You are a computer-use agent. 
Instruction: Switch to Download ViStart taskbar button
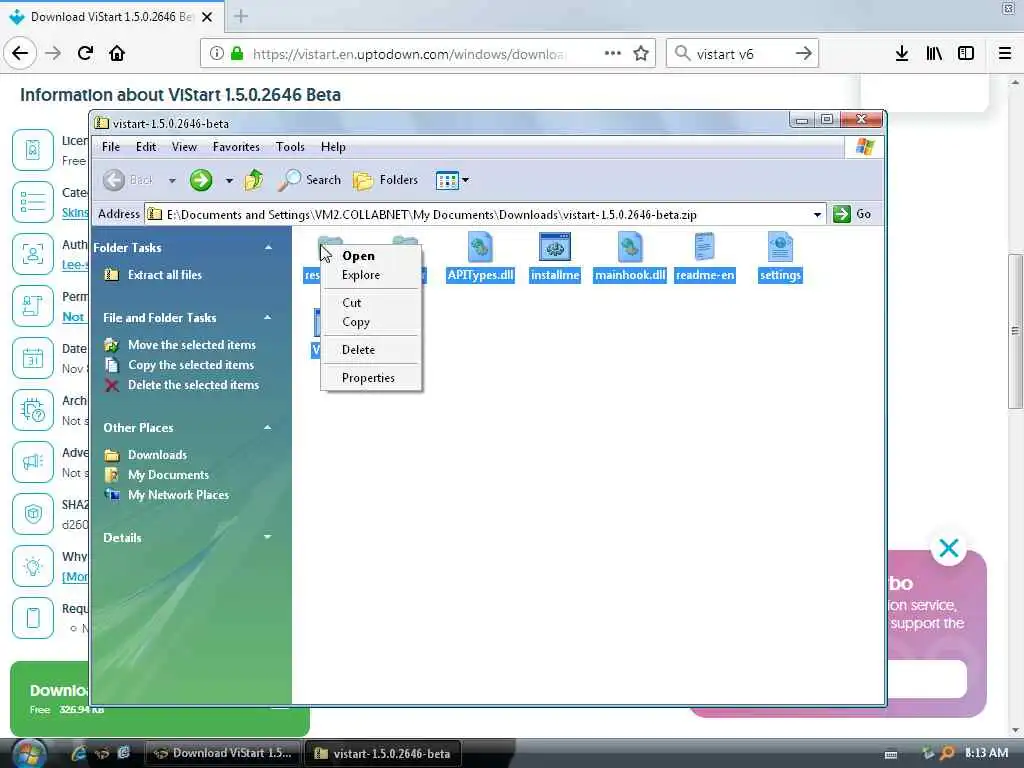coord(222,753)
